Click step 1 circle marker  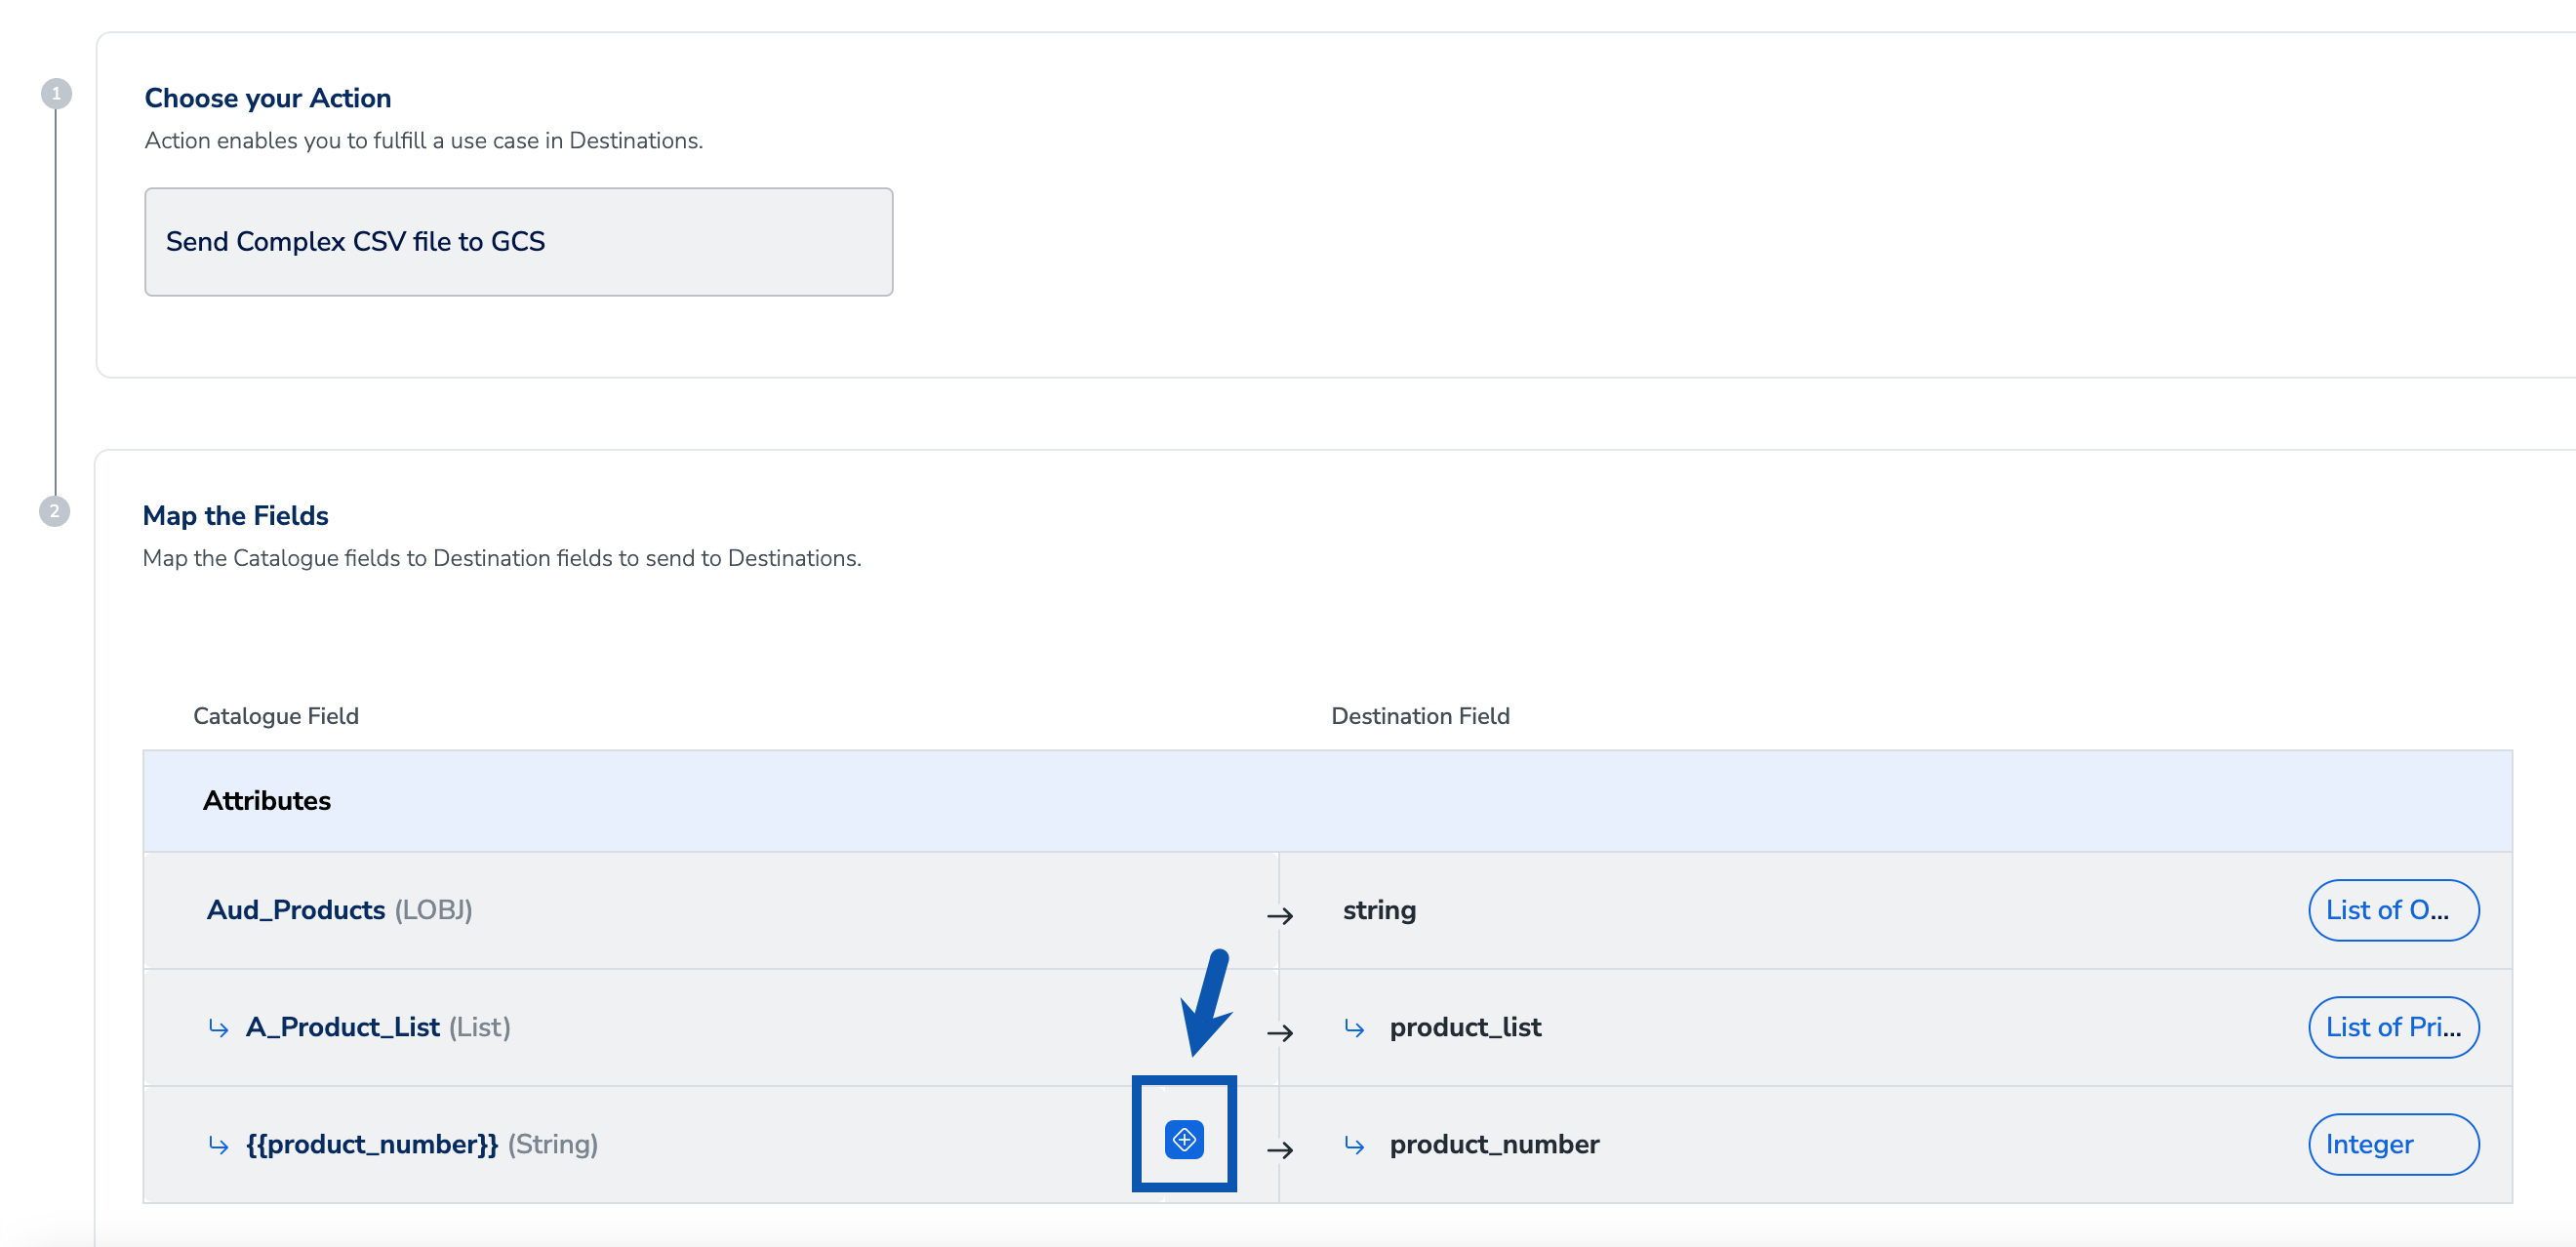tap(56, 94)
